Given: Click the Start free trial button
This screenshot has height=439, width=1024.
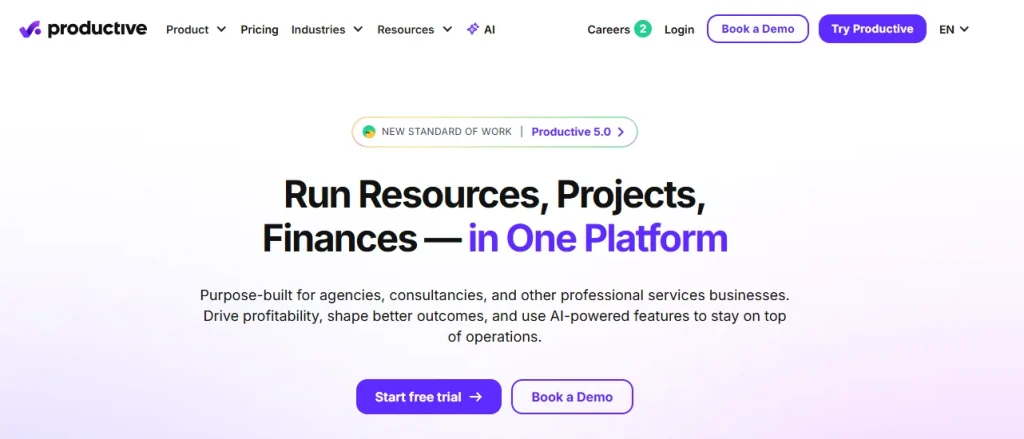Looking at the screenshot, I should click(x=428, y=397).
